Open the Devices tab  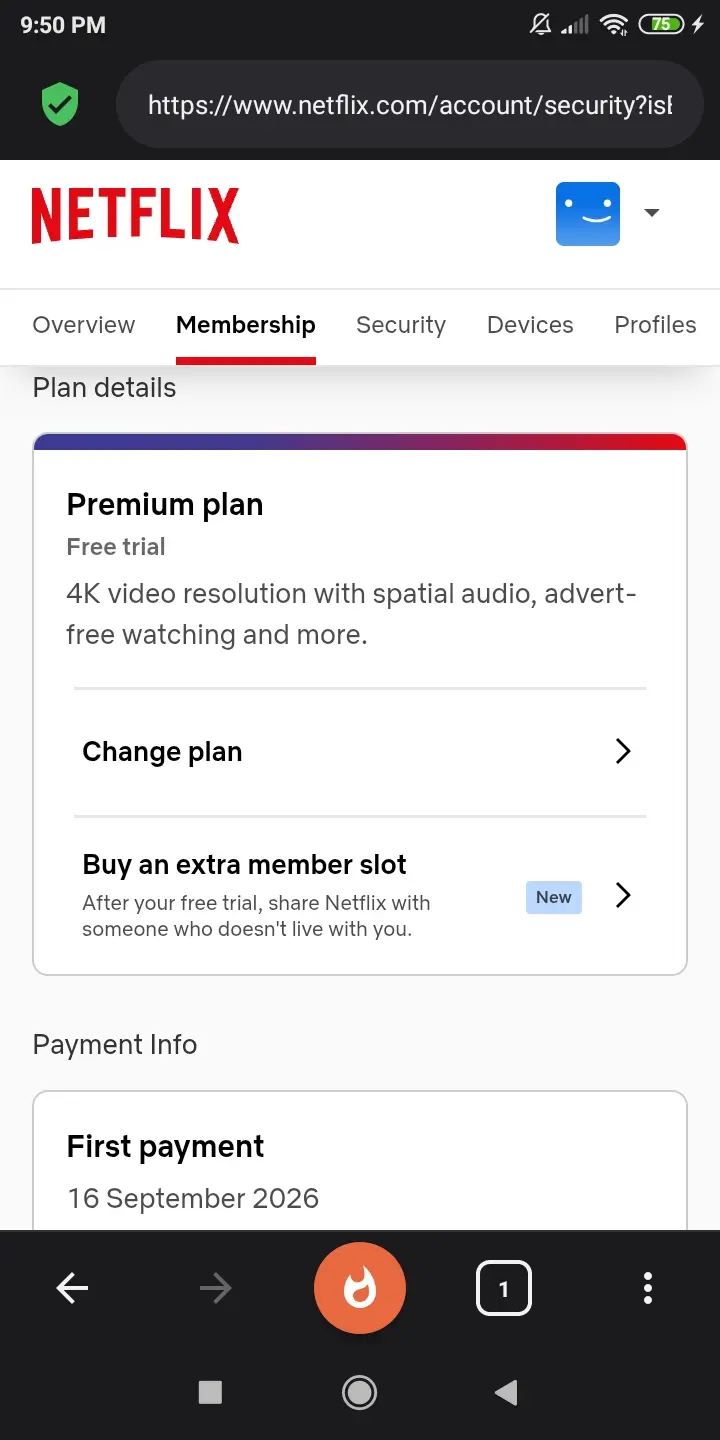[530, 325]
